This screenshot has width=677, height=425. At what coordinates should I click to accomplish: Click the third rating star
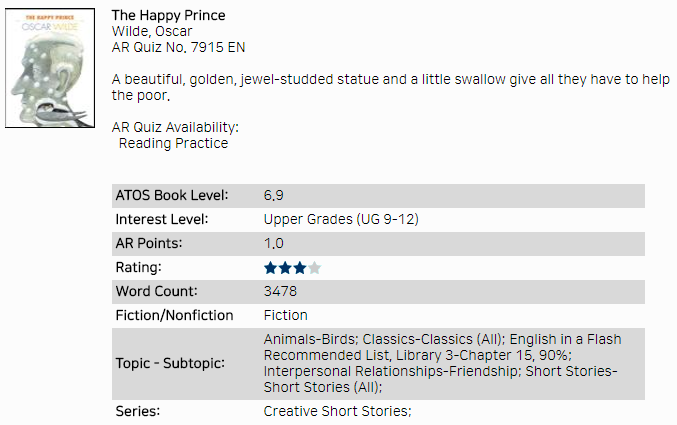(300, 268)
